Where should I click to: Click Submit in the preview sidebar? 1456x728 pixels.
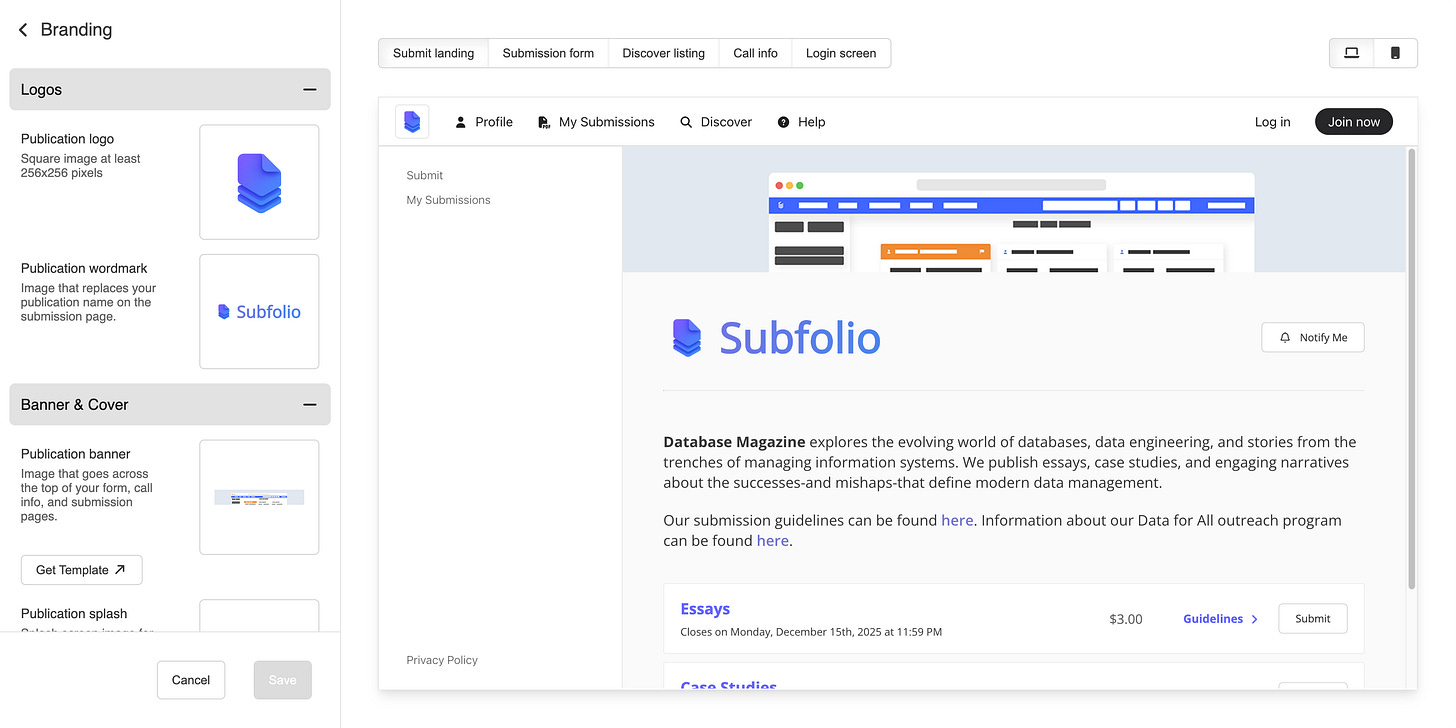point(425,175)
